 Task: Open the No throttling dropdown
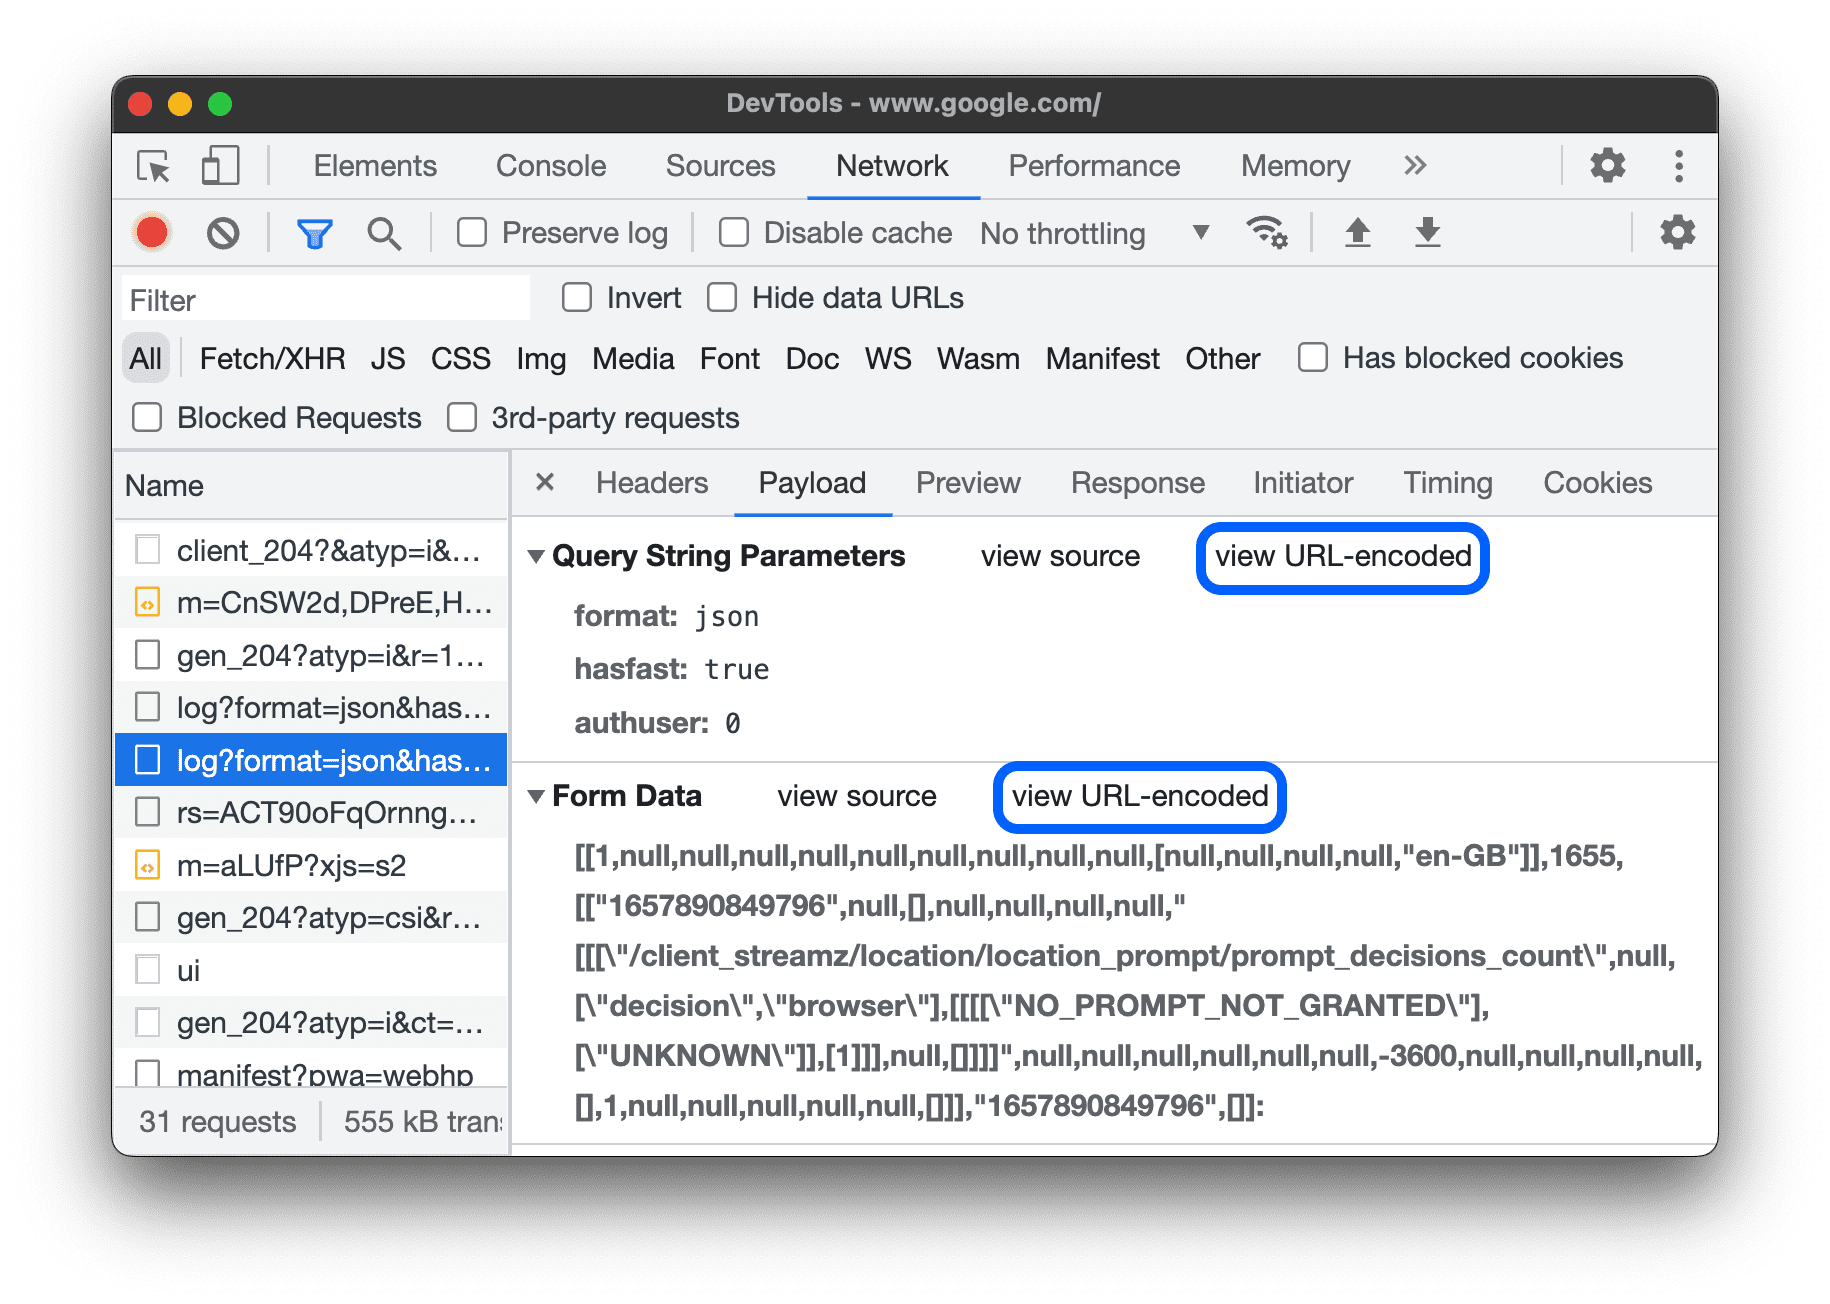(x=1090, y=232)
